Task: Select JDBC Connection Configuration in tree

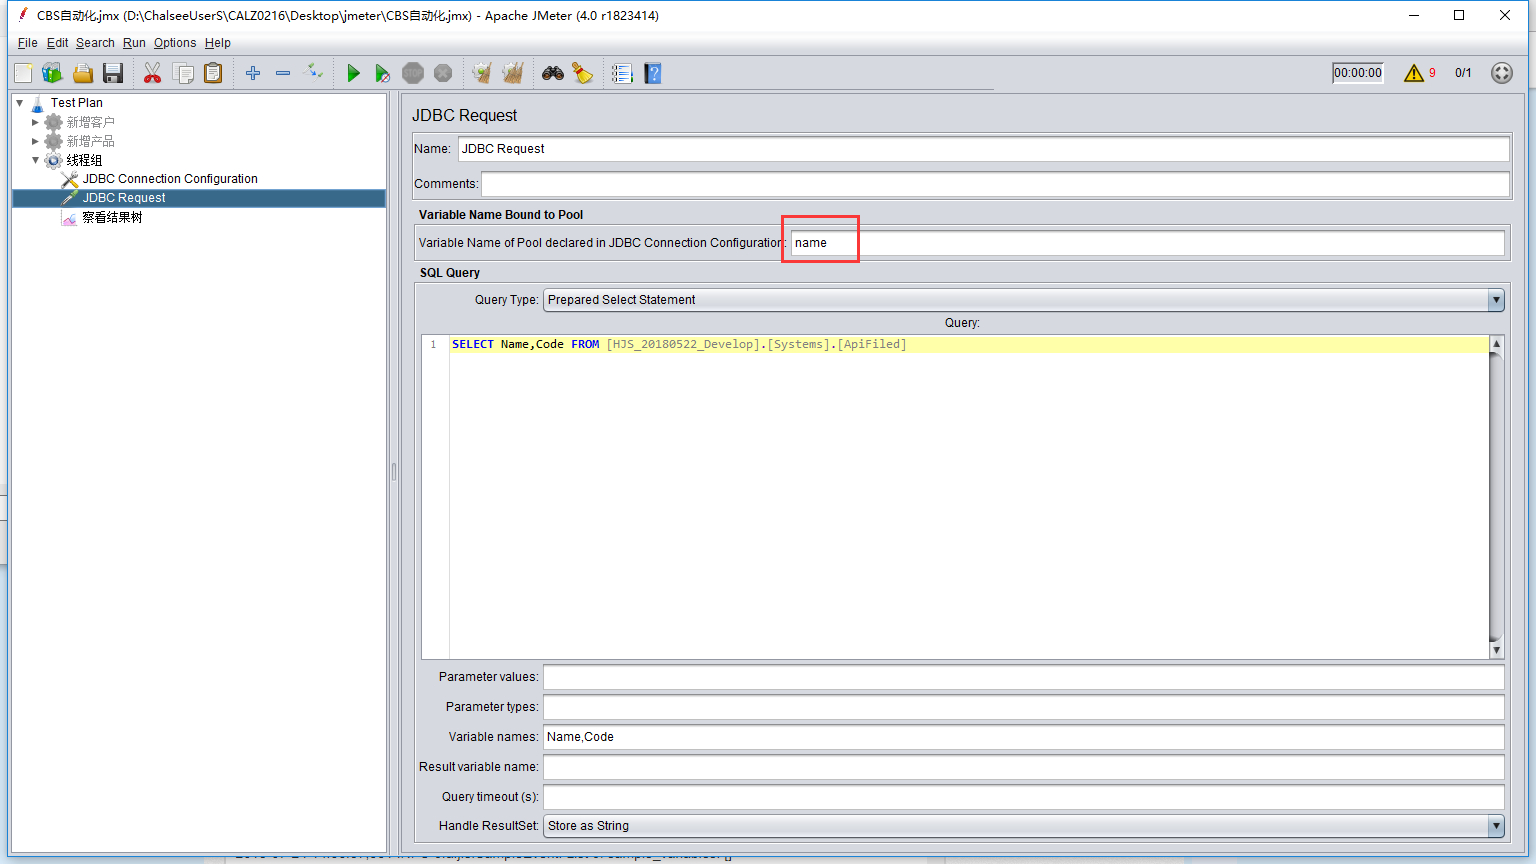Action: pos(170,179)
